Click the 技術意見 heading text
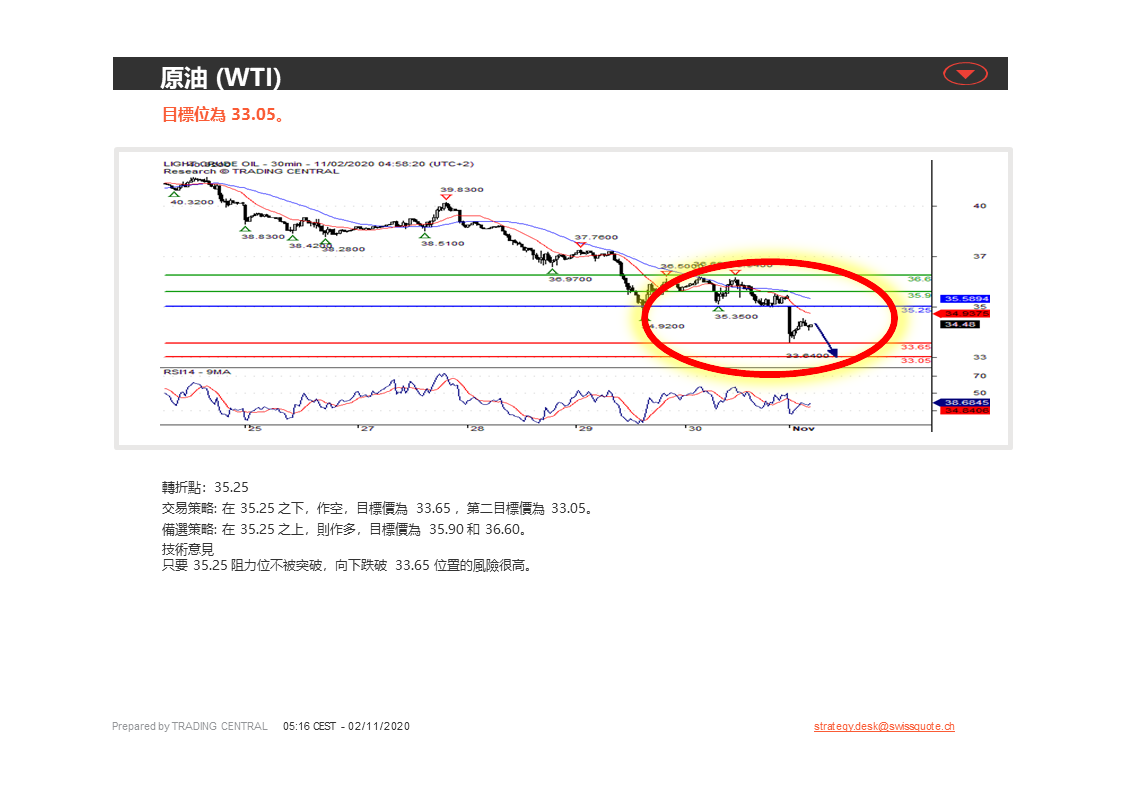Screen dimensions: 1122x794 point(187,549)
